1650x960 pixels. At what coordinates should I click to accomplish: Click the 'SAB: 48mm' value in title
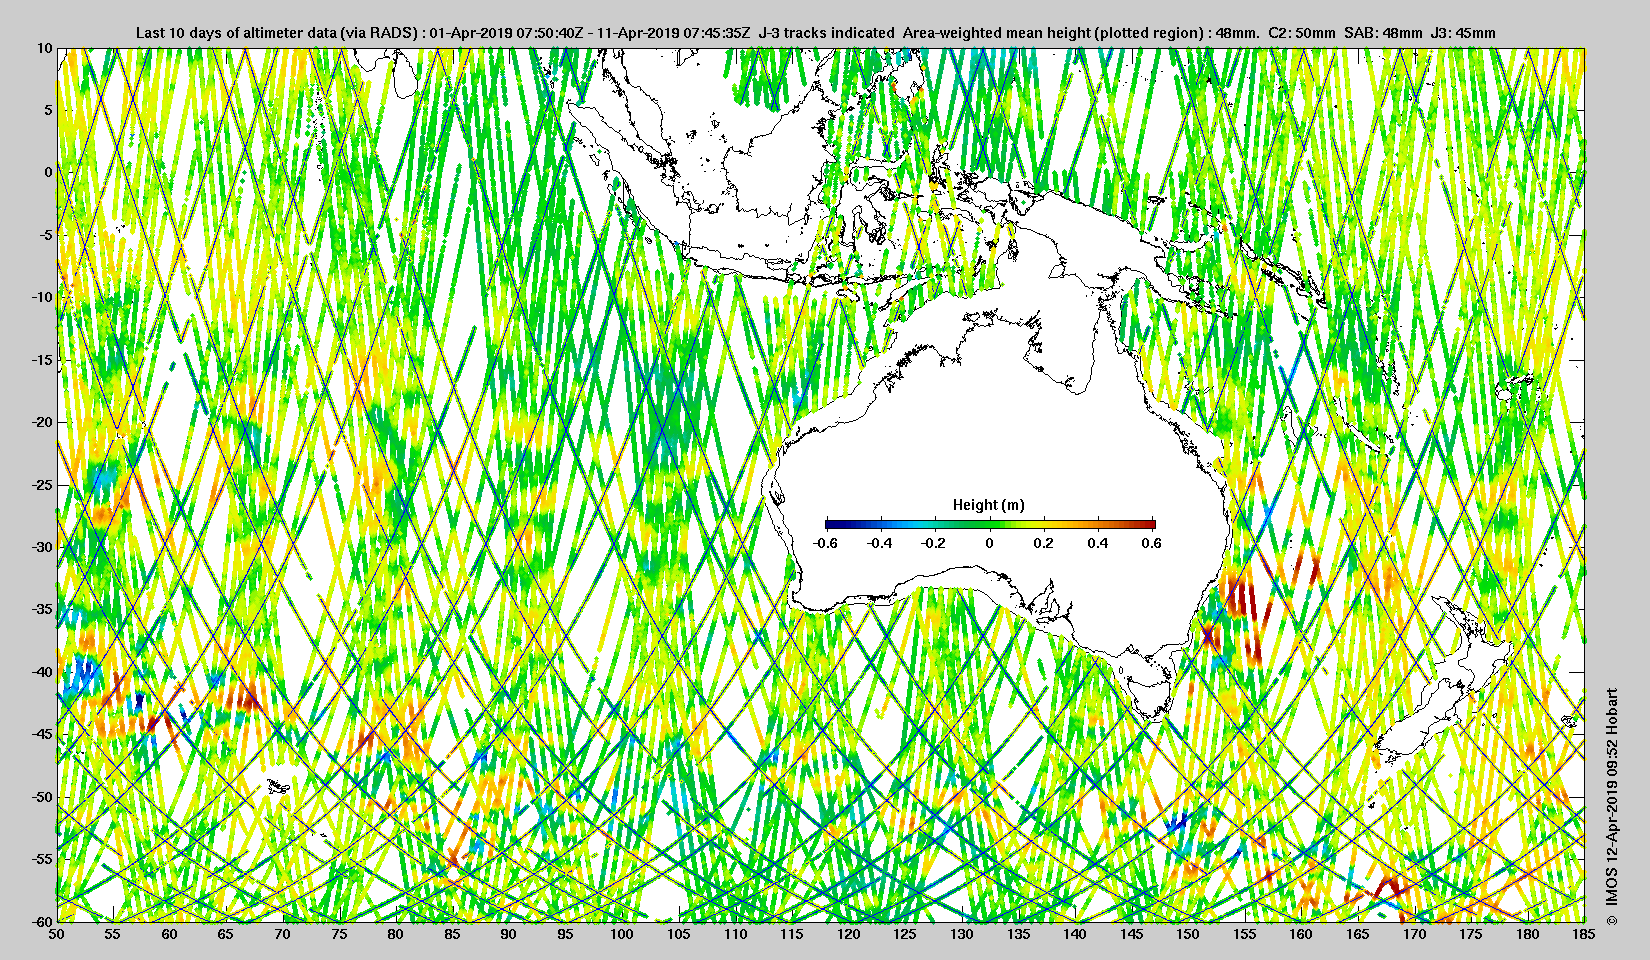1383,33
